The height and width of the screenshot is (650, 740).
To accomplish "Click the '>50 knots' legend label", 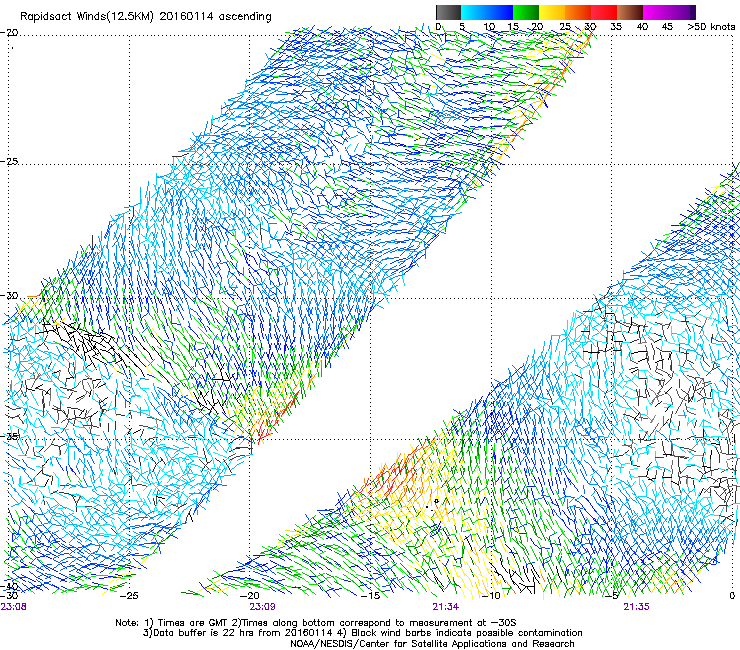I will [711, 27].
